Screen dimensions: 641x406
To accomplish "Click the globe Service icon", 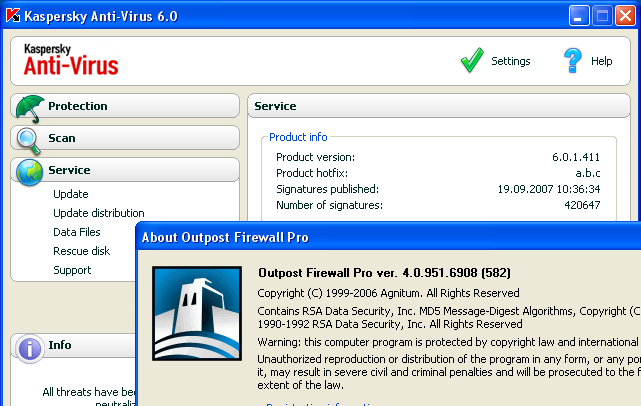I will coord(29,172).
